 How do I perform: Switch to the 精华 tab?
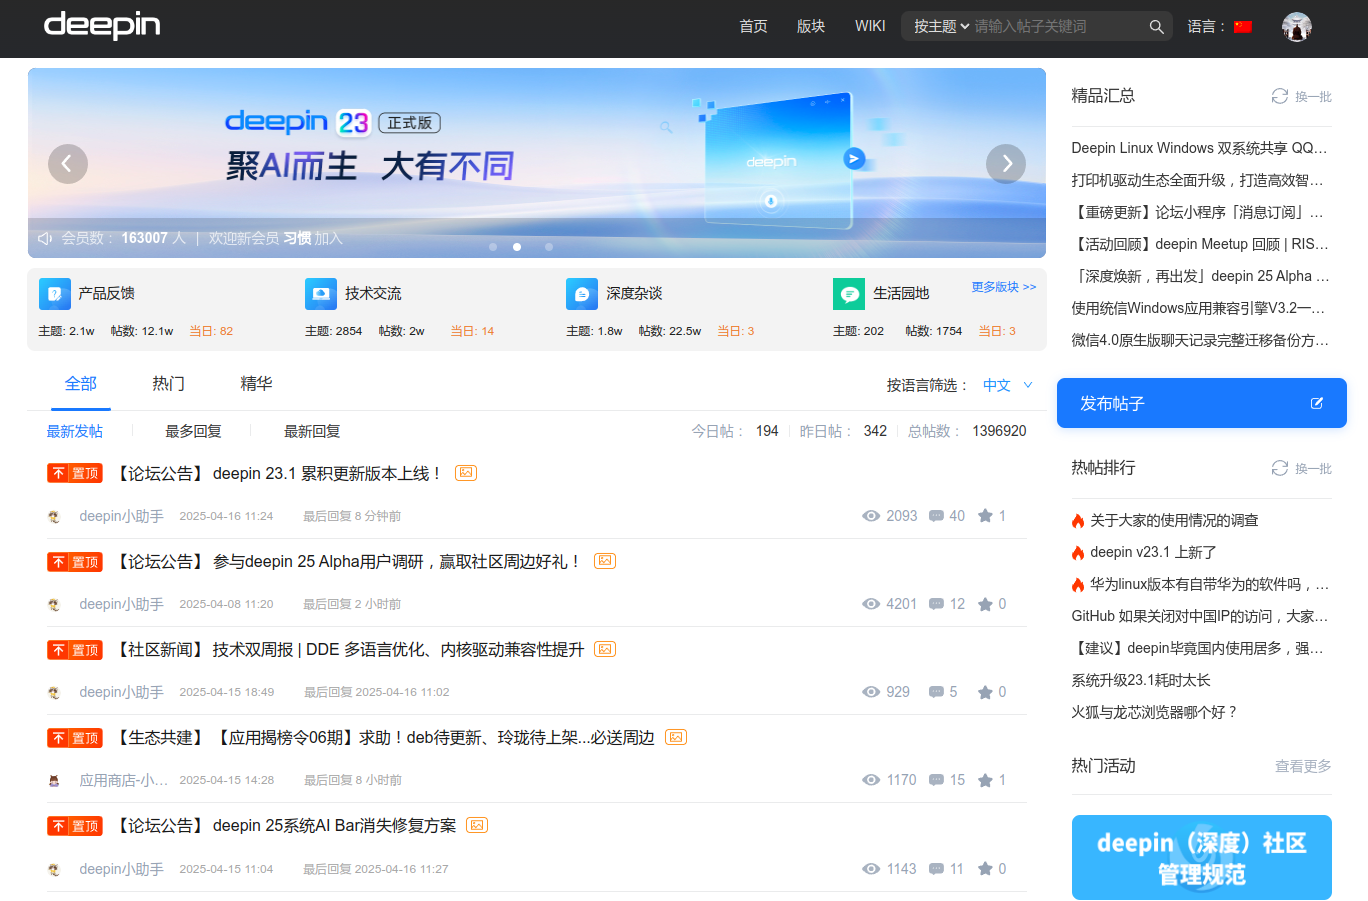[256, 384]
